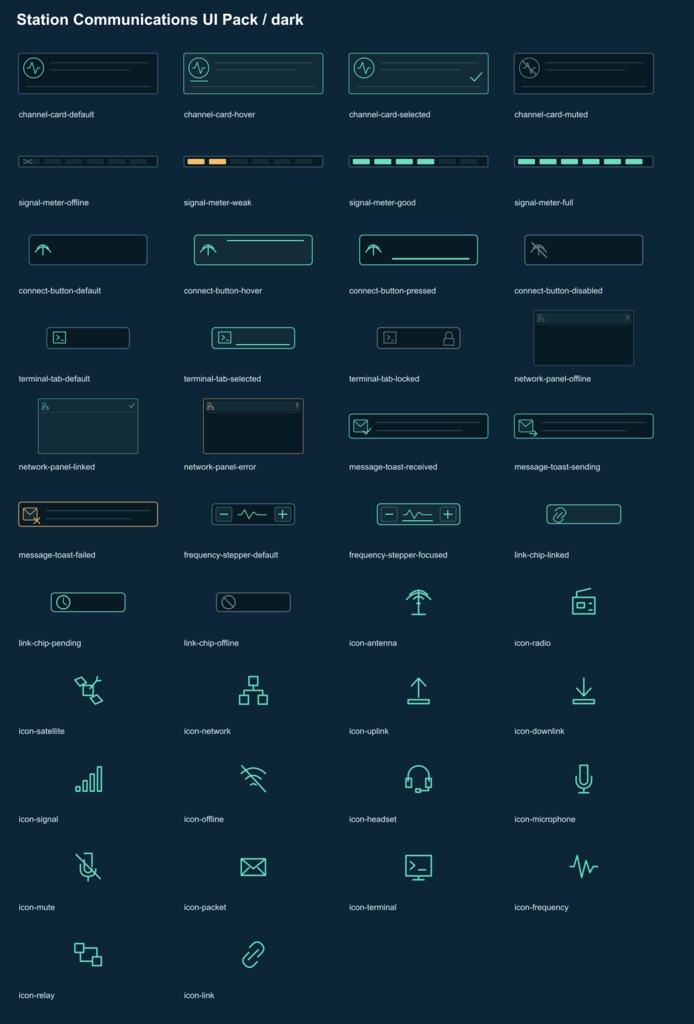The image size is (694, 1024).
Task: Click the signal-meter-full bar
Action: [x=584, y=161]
